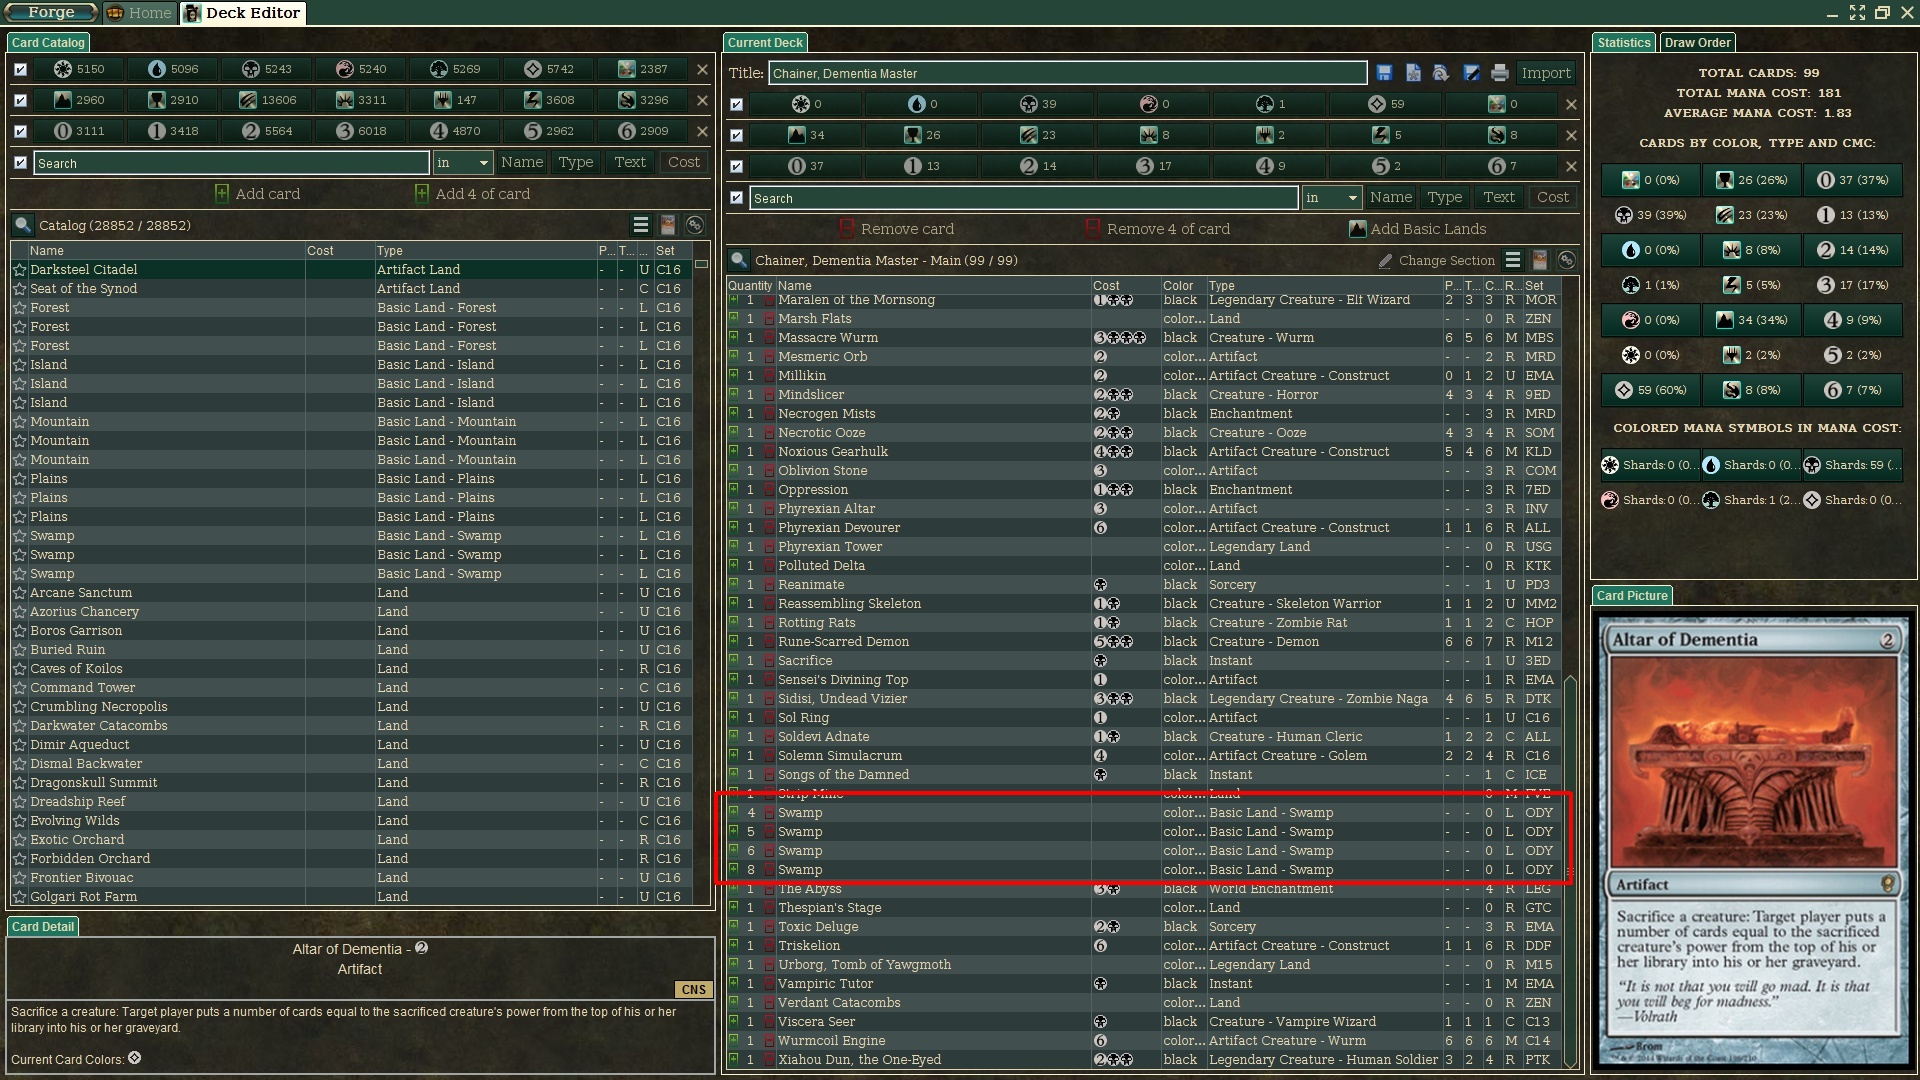Click the deck Title input field
The height and width of the screenshot is (1080, 1920).
point(1067,73)
